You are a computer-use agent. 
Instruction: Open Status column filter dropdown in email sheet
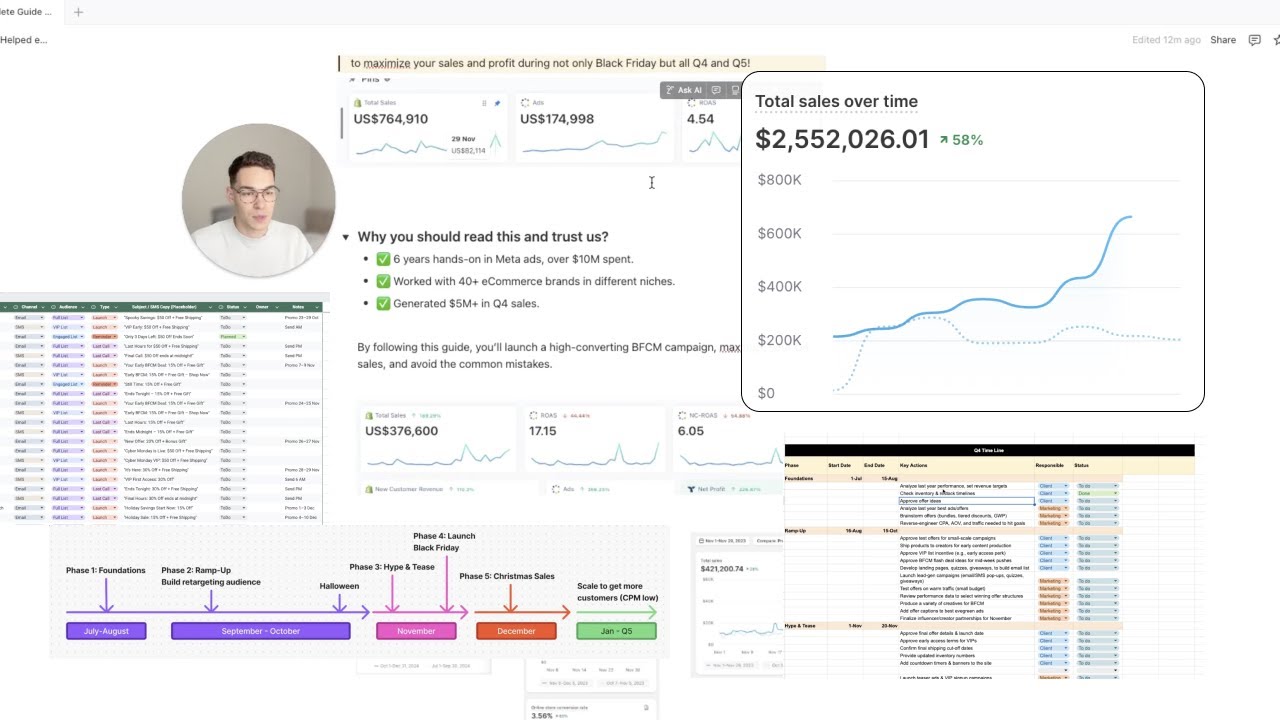(245, 307)
